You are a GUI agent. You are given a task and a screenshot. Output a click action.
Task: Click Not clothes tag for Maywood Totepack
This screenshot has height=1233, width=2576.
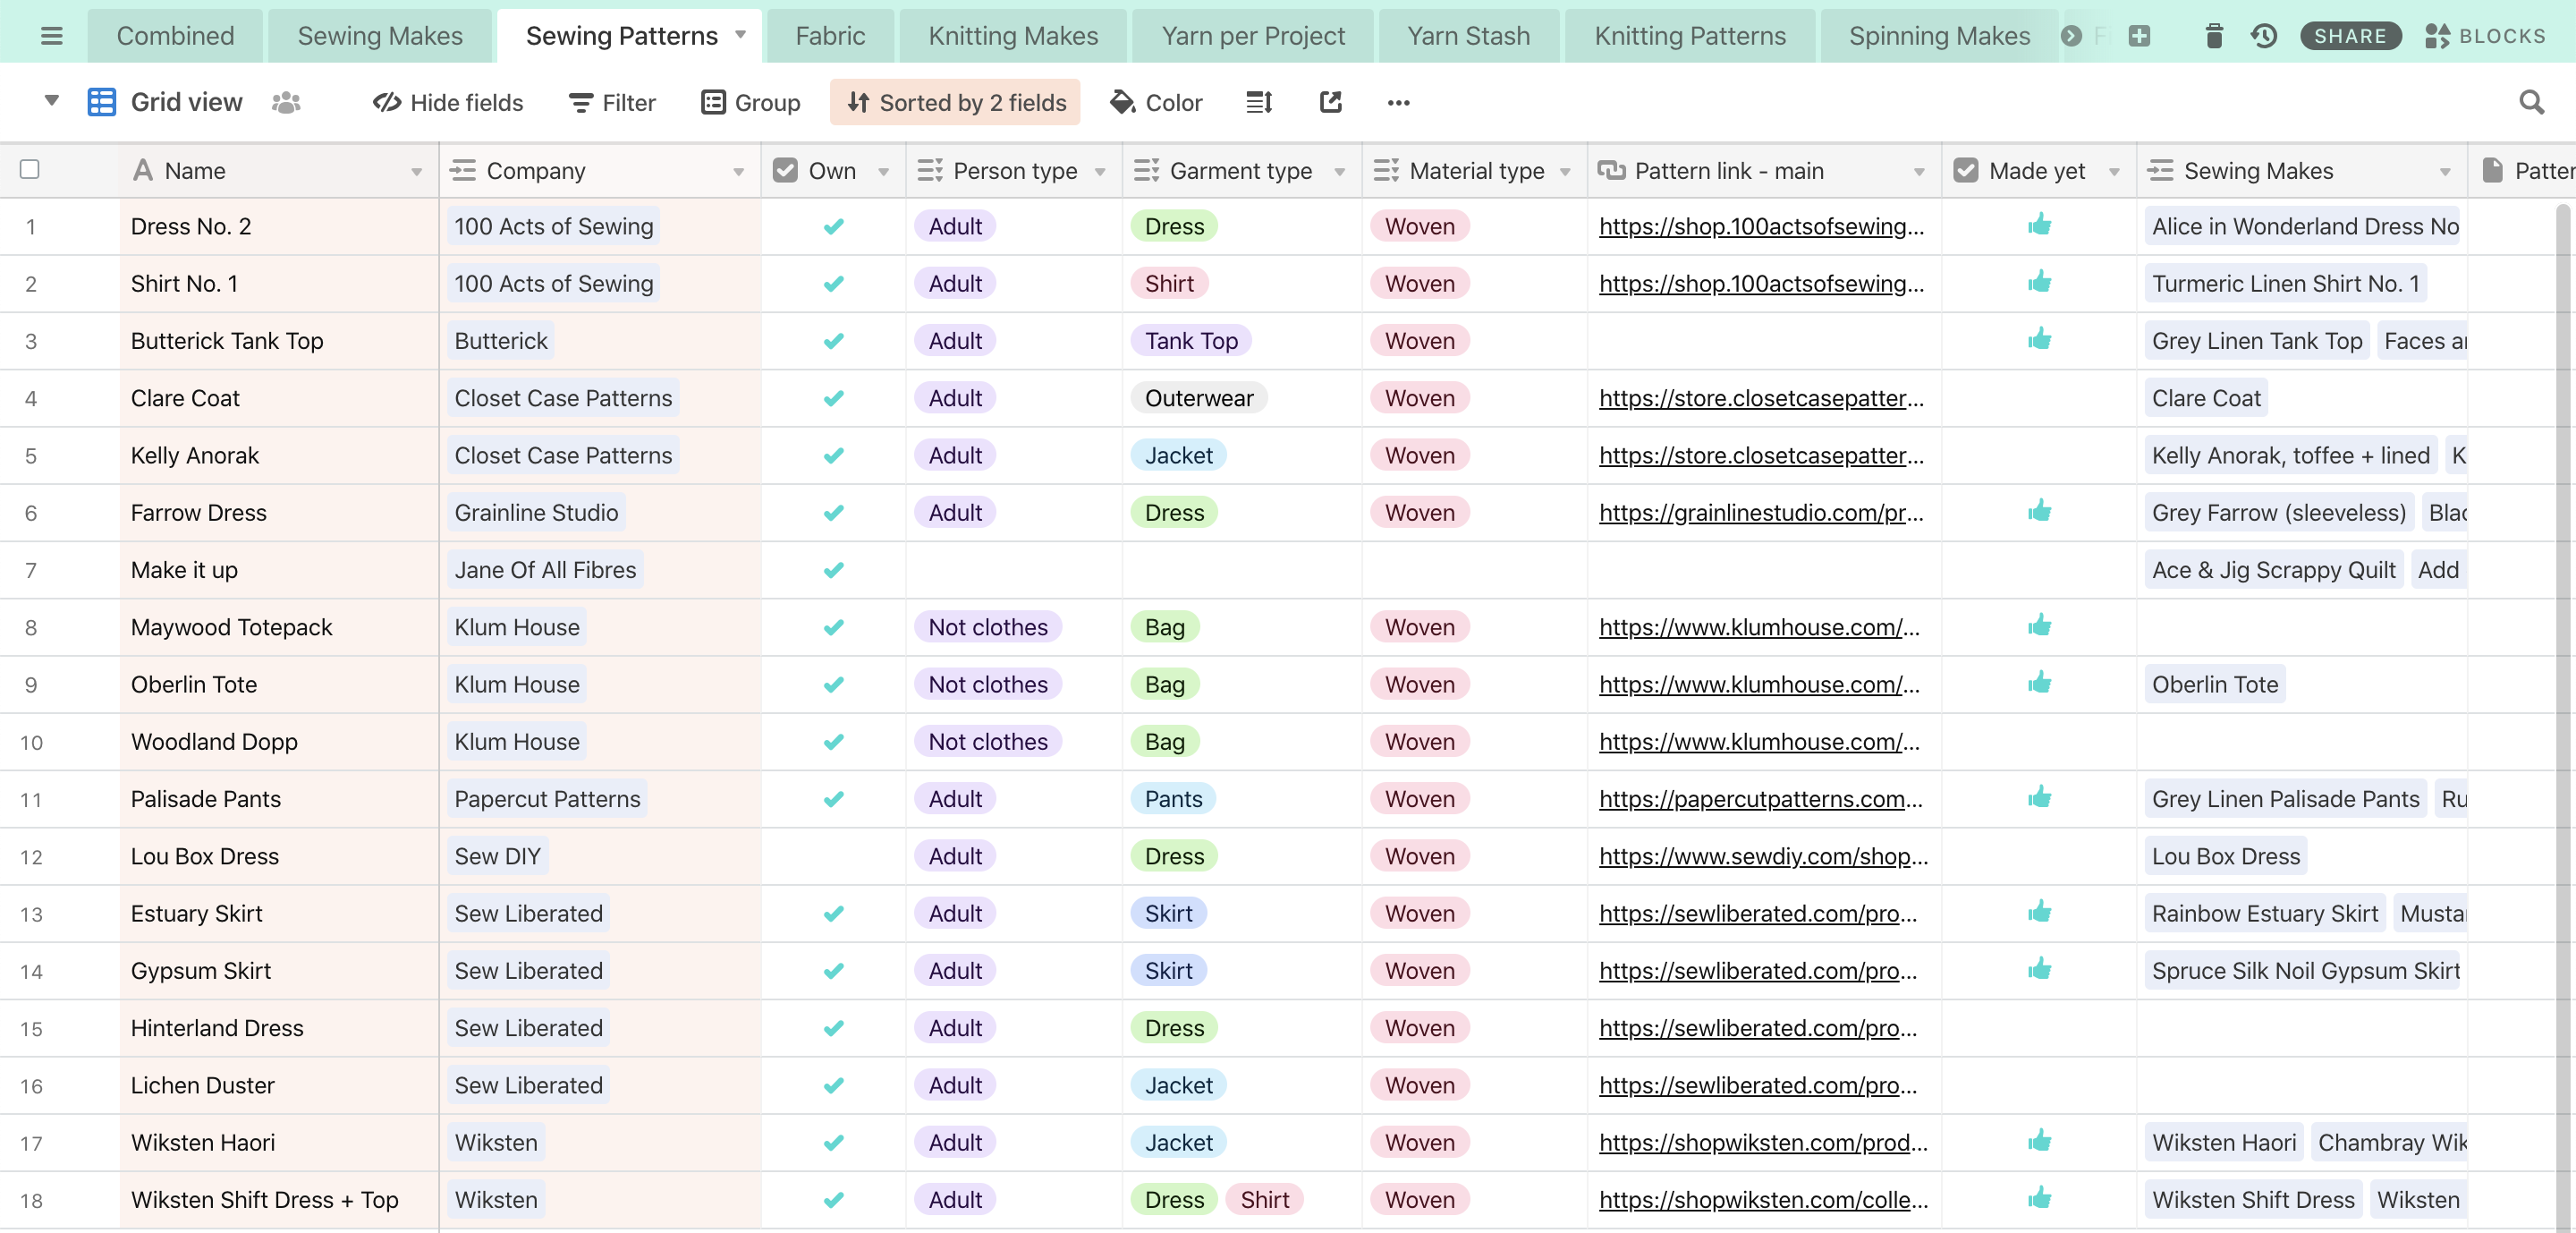988,628
